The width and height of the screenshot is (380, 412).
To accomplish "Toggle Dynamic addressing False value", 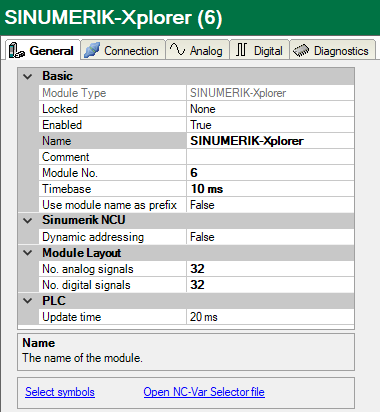I will coord(270,237).
